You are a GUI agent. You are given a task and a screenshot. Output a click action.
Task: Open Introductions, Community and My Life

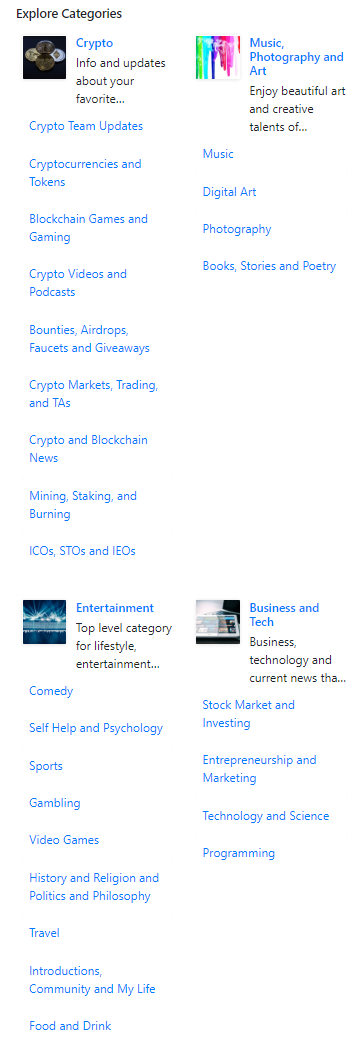pos(92,980)
